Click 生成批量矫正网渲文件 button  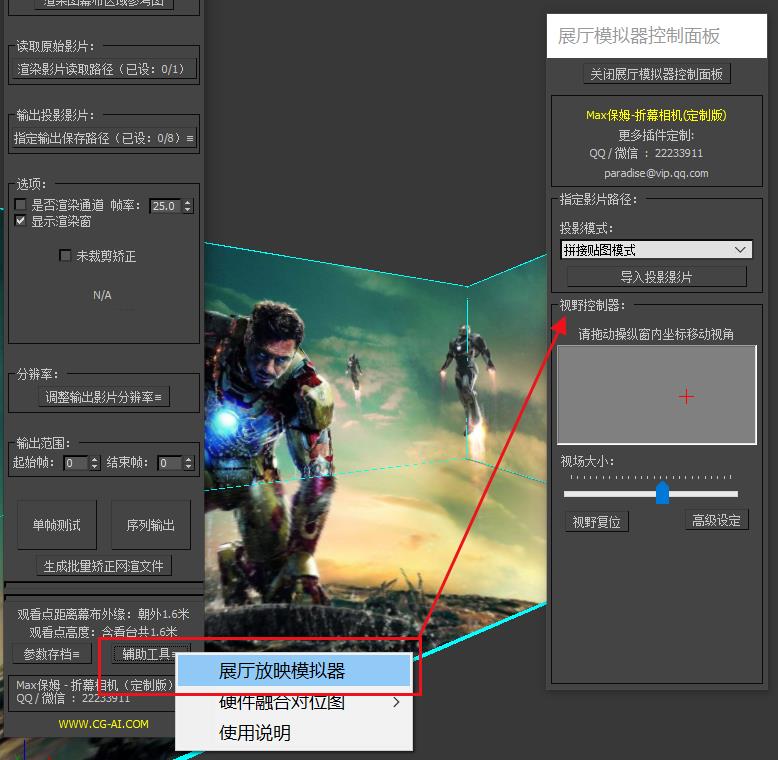tap(103, 566)
